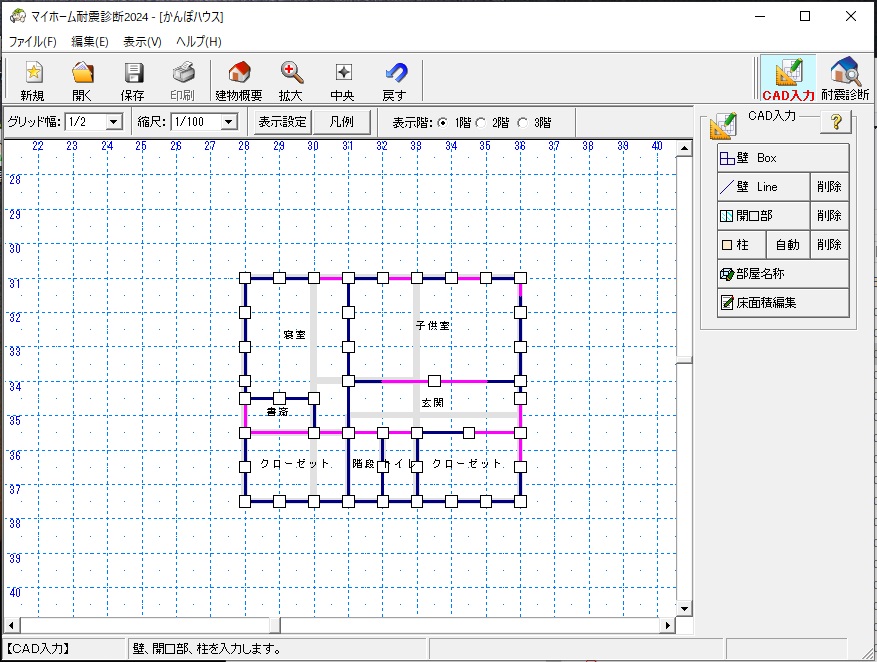Select 2階 floor radio button
The image size is (877, 662).
tap(480, 122)
